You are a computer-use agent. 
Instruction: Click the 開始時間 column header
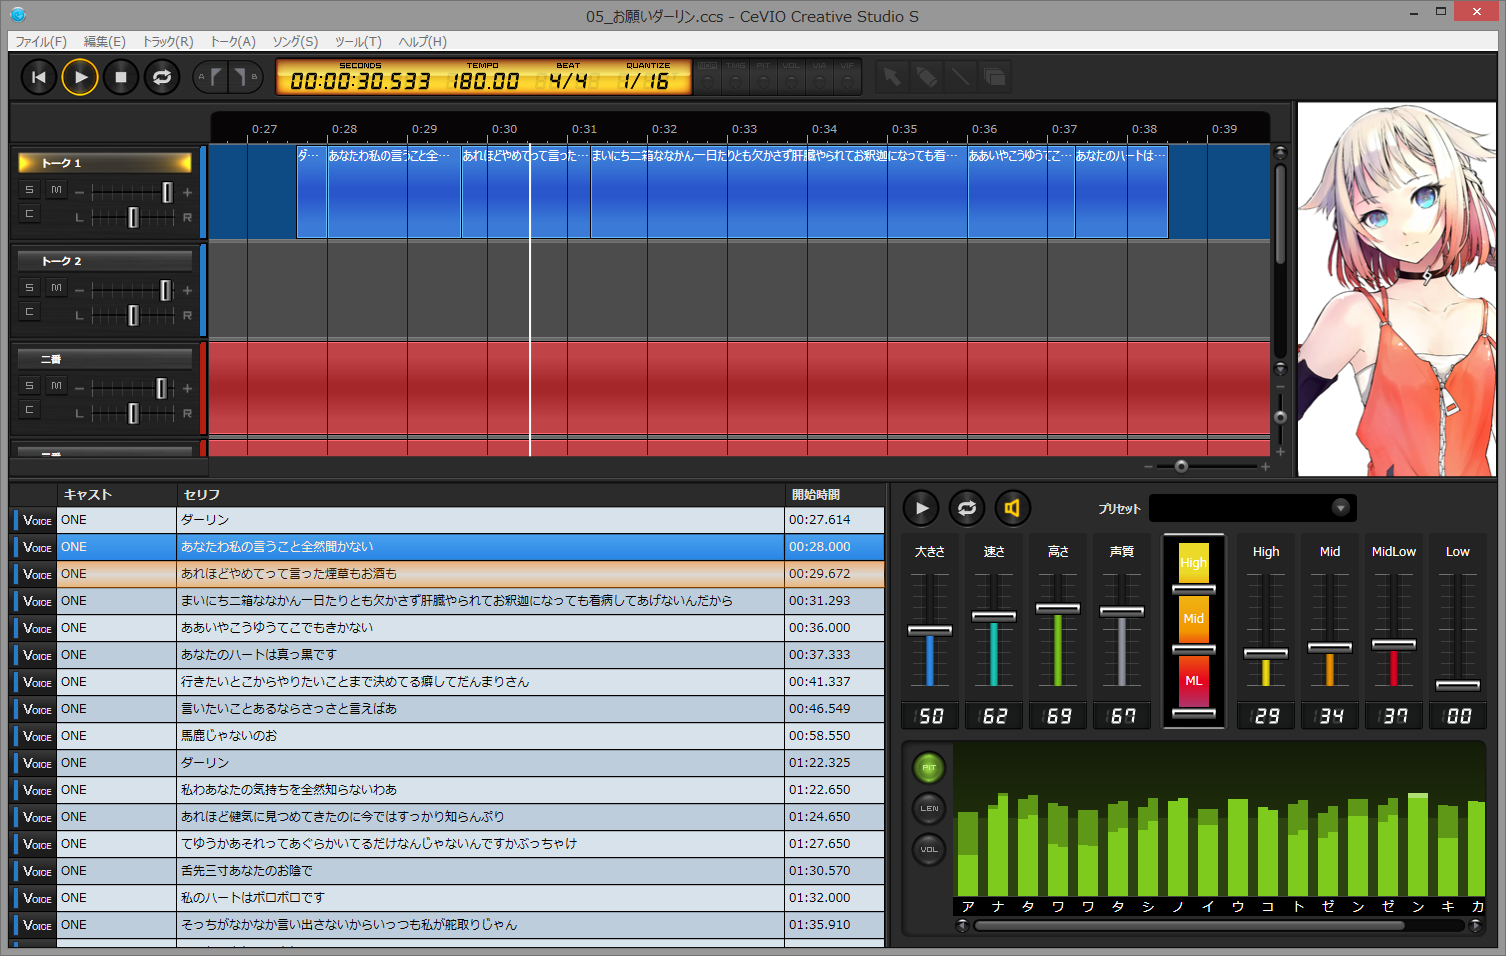click(x=835, y=494)
